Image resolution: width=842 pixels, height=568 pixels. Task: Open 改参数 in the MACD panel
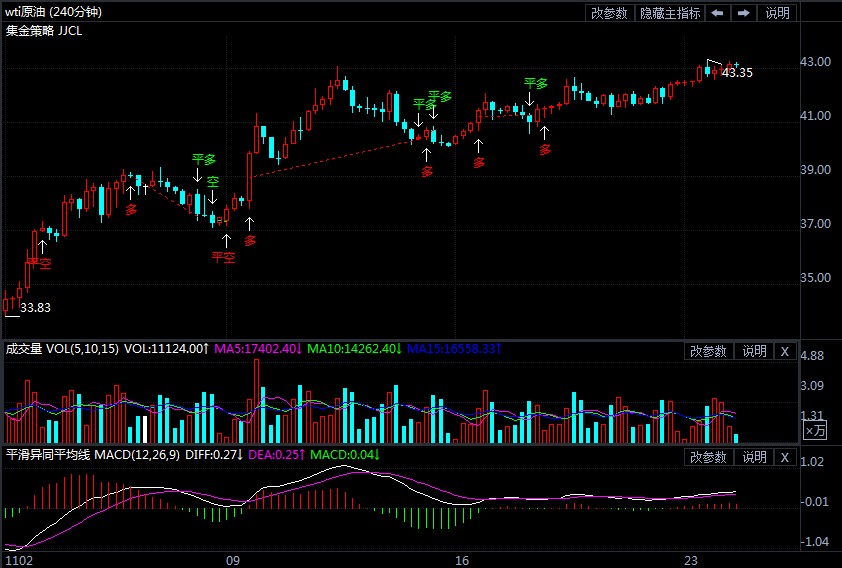pyautogui.click(x=708, y=457)
